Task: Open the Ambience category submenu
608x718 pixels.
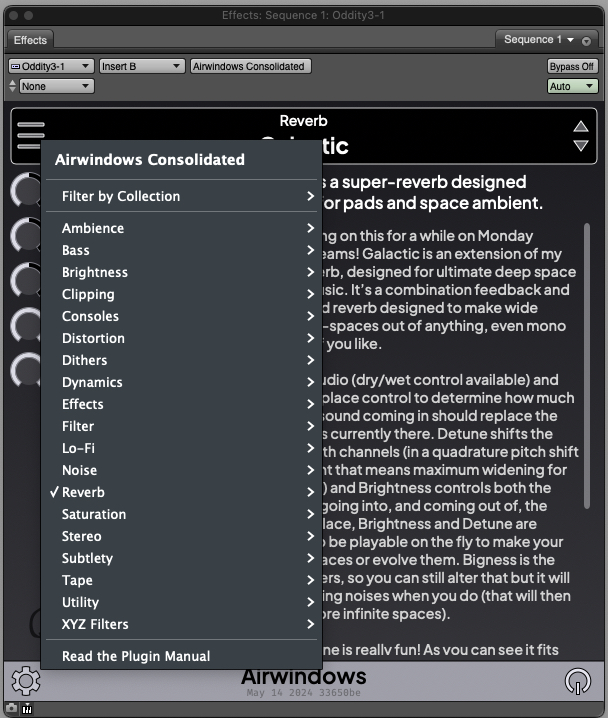Action: (x=181, y=228)
